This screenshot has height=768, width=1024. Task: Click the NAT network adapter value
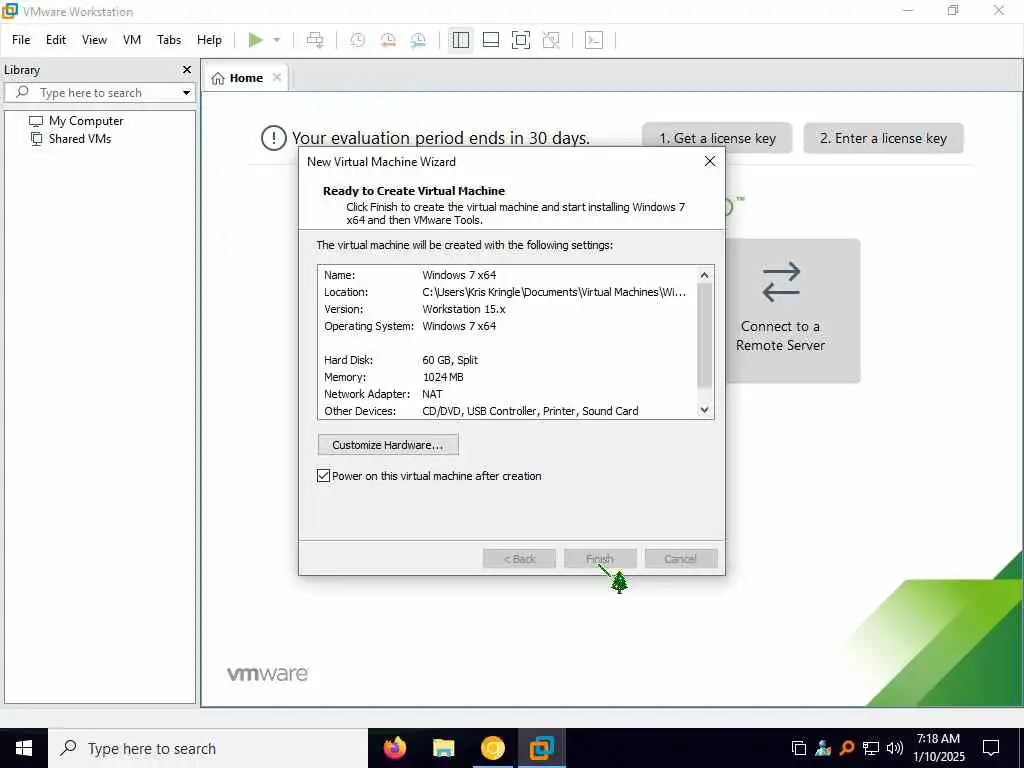tap(432, 394)
